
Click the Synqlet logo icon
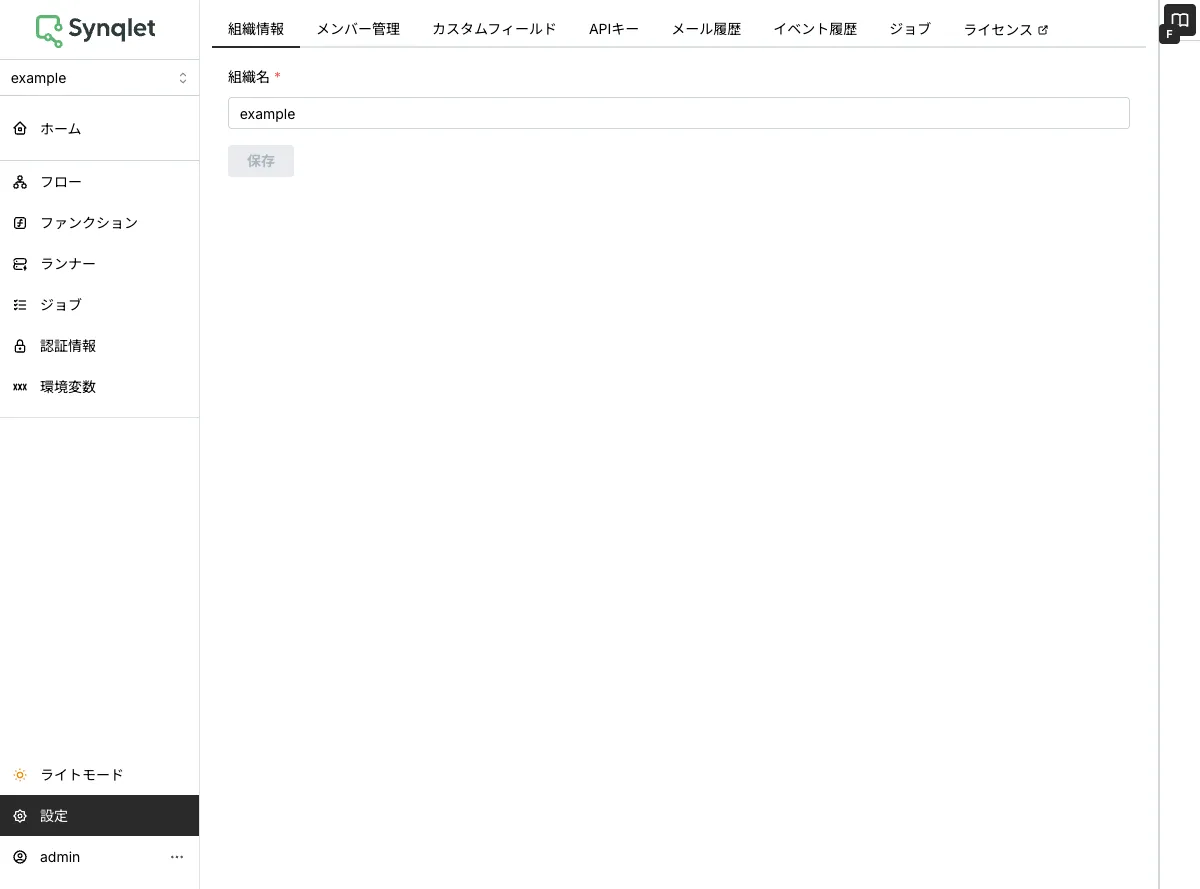click(x=49, y=30)
